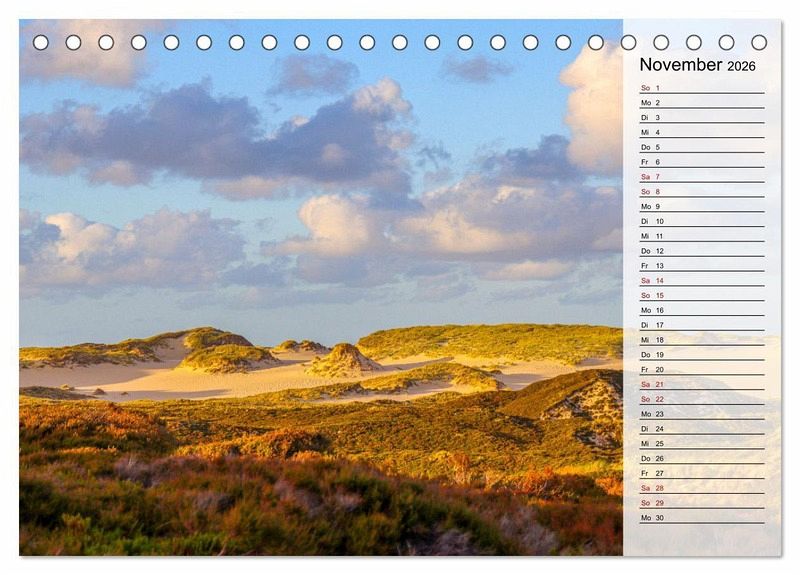Choose Sunday 15 date entry

pyautogui.click(x=701, y=296)
